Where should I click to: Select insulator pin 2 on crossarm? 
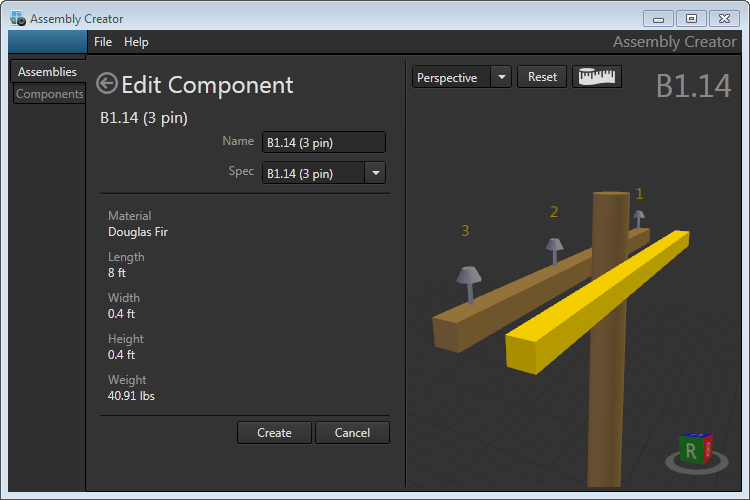(x=553, y=247)
